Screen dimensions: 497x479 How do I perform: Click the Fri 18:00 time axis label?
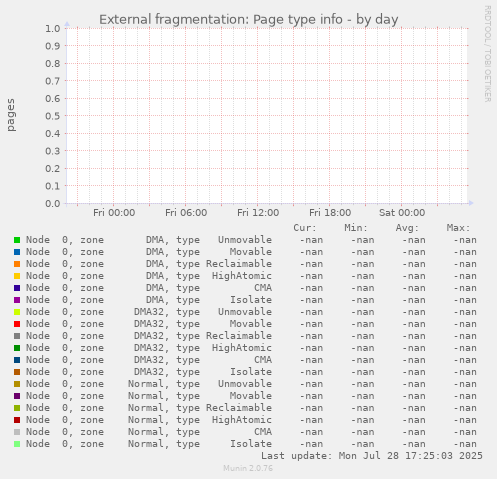pyautogui.click(x=330, y=213)
